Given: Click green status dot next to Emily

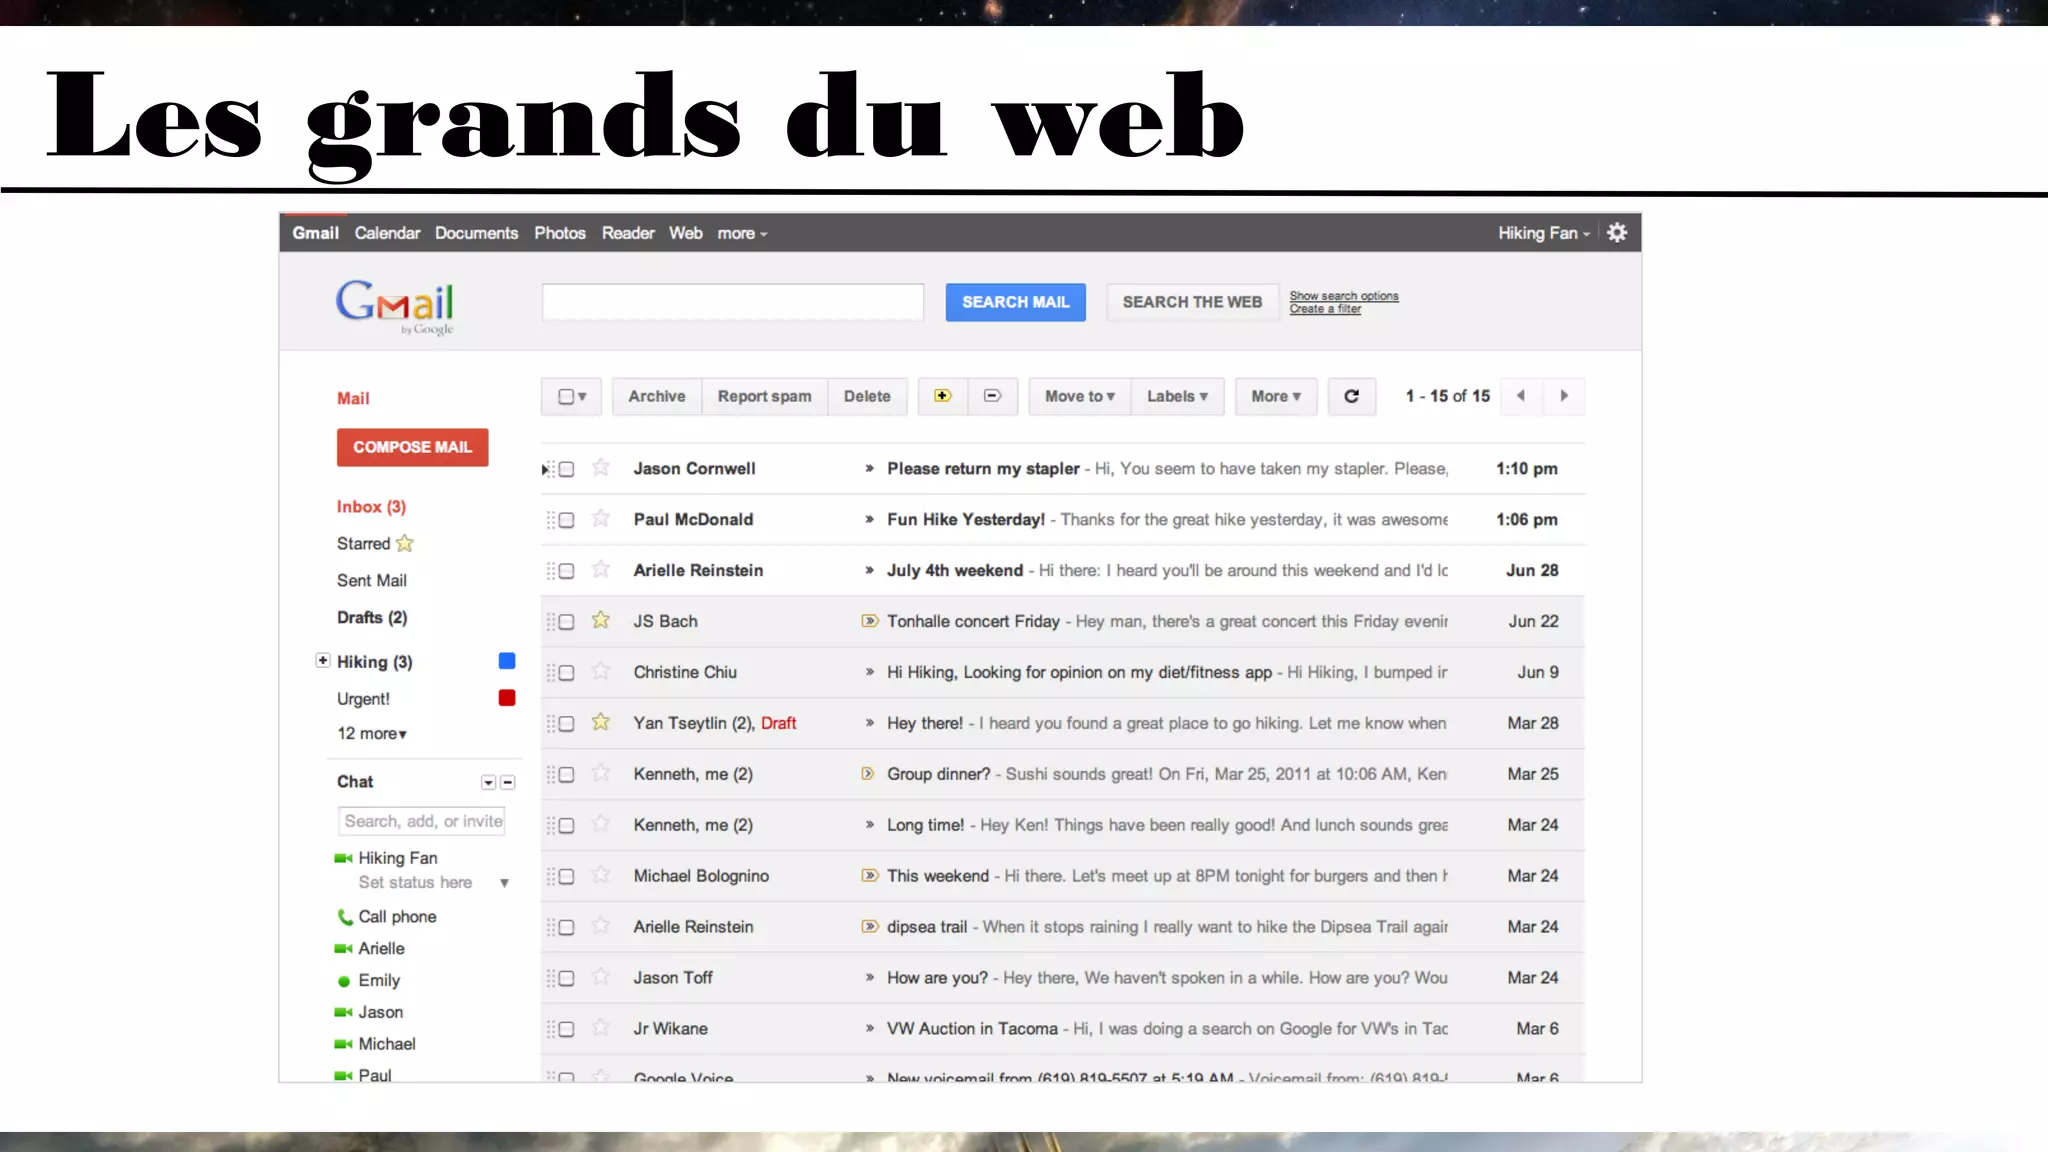Looking at the screenshot, I should pyautogui.click(x=344, y=981).
